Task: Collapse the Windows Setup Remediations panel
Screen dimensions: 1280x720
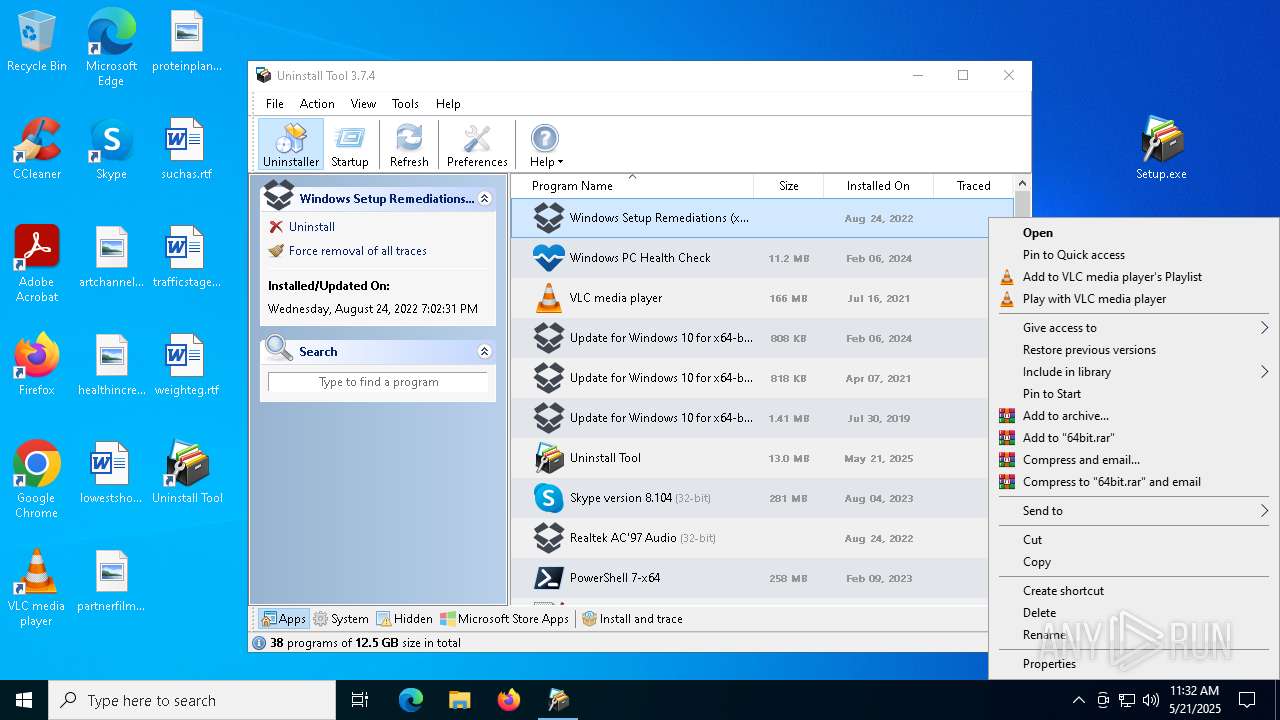Action: click(485, 199)
